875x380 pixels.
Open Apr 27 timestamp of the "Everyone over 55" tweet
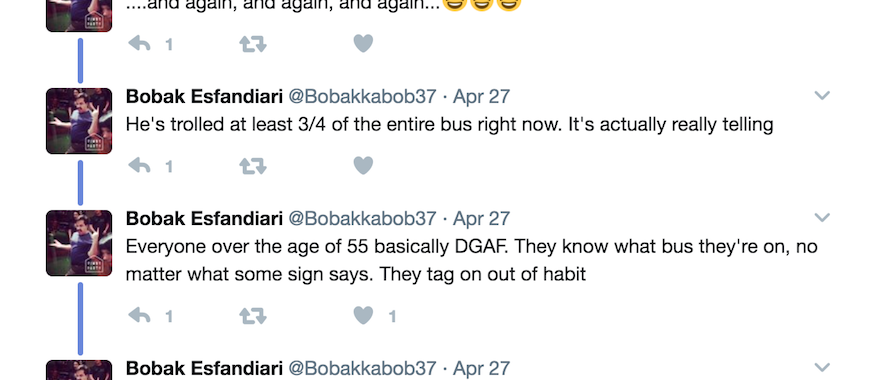(481, 218)
